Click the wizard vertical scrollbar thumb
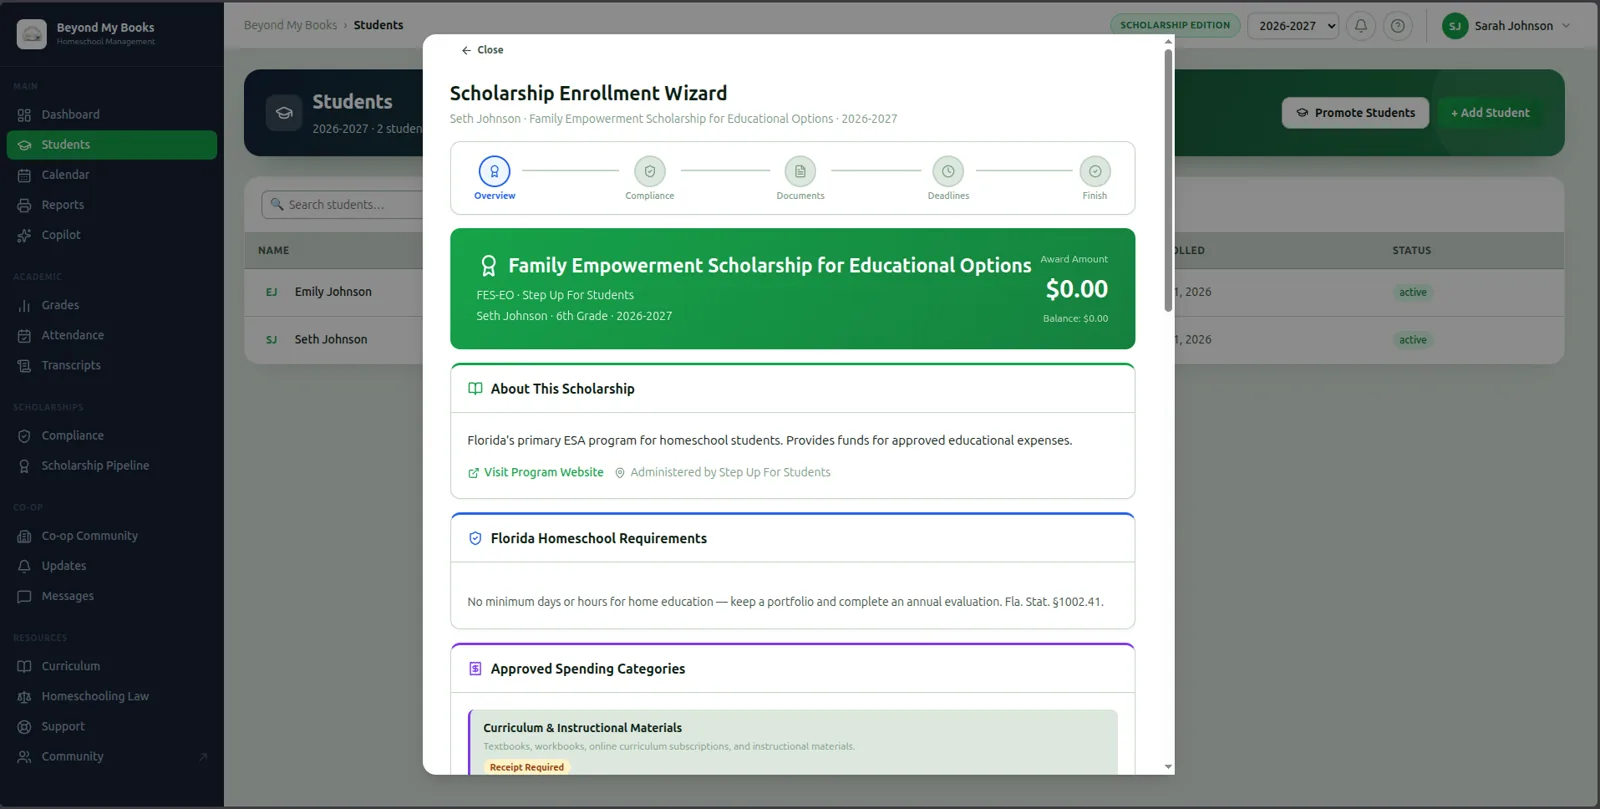 tap(1168, 180)
